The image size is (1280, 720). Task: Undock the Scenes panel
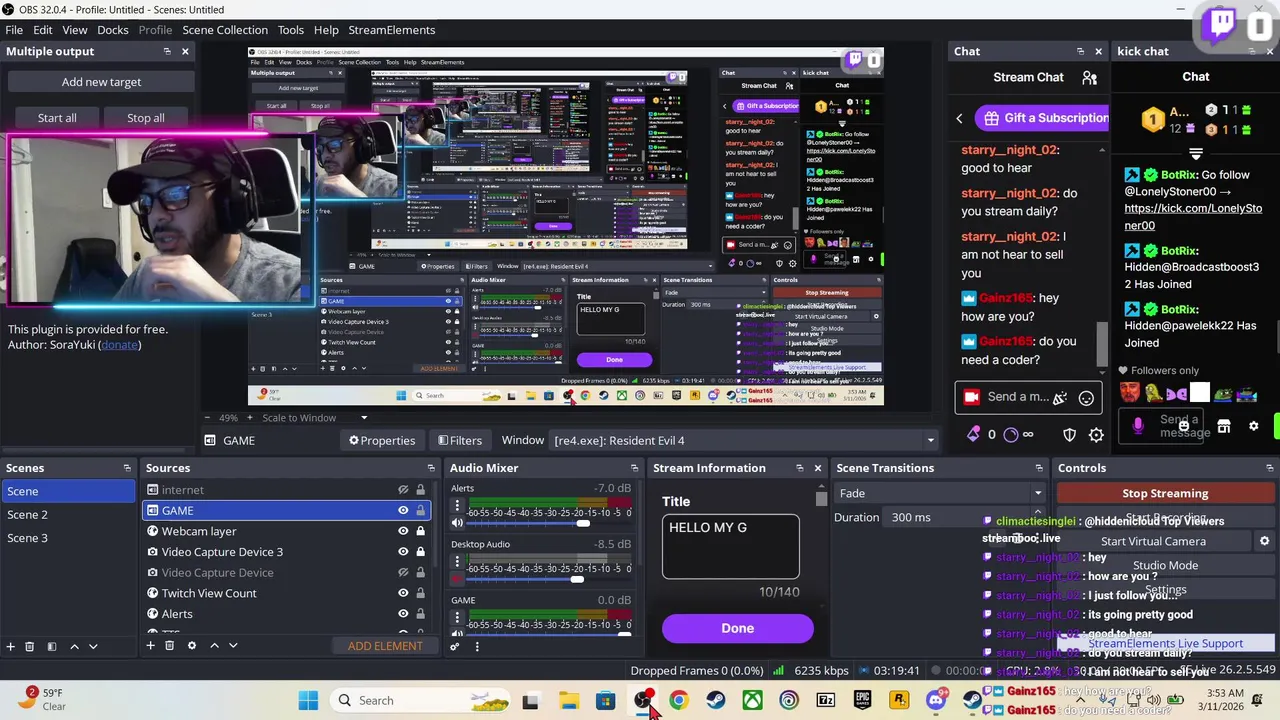[x=127, y=468]
